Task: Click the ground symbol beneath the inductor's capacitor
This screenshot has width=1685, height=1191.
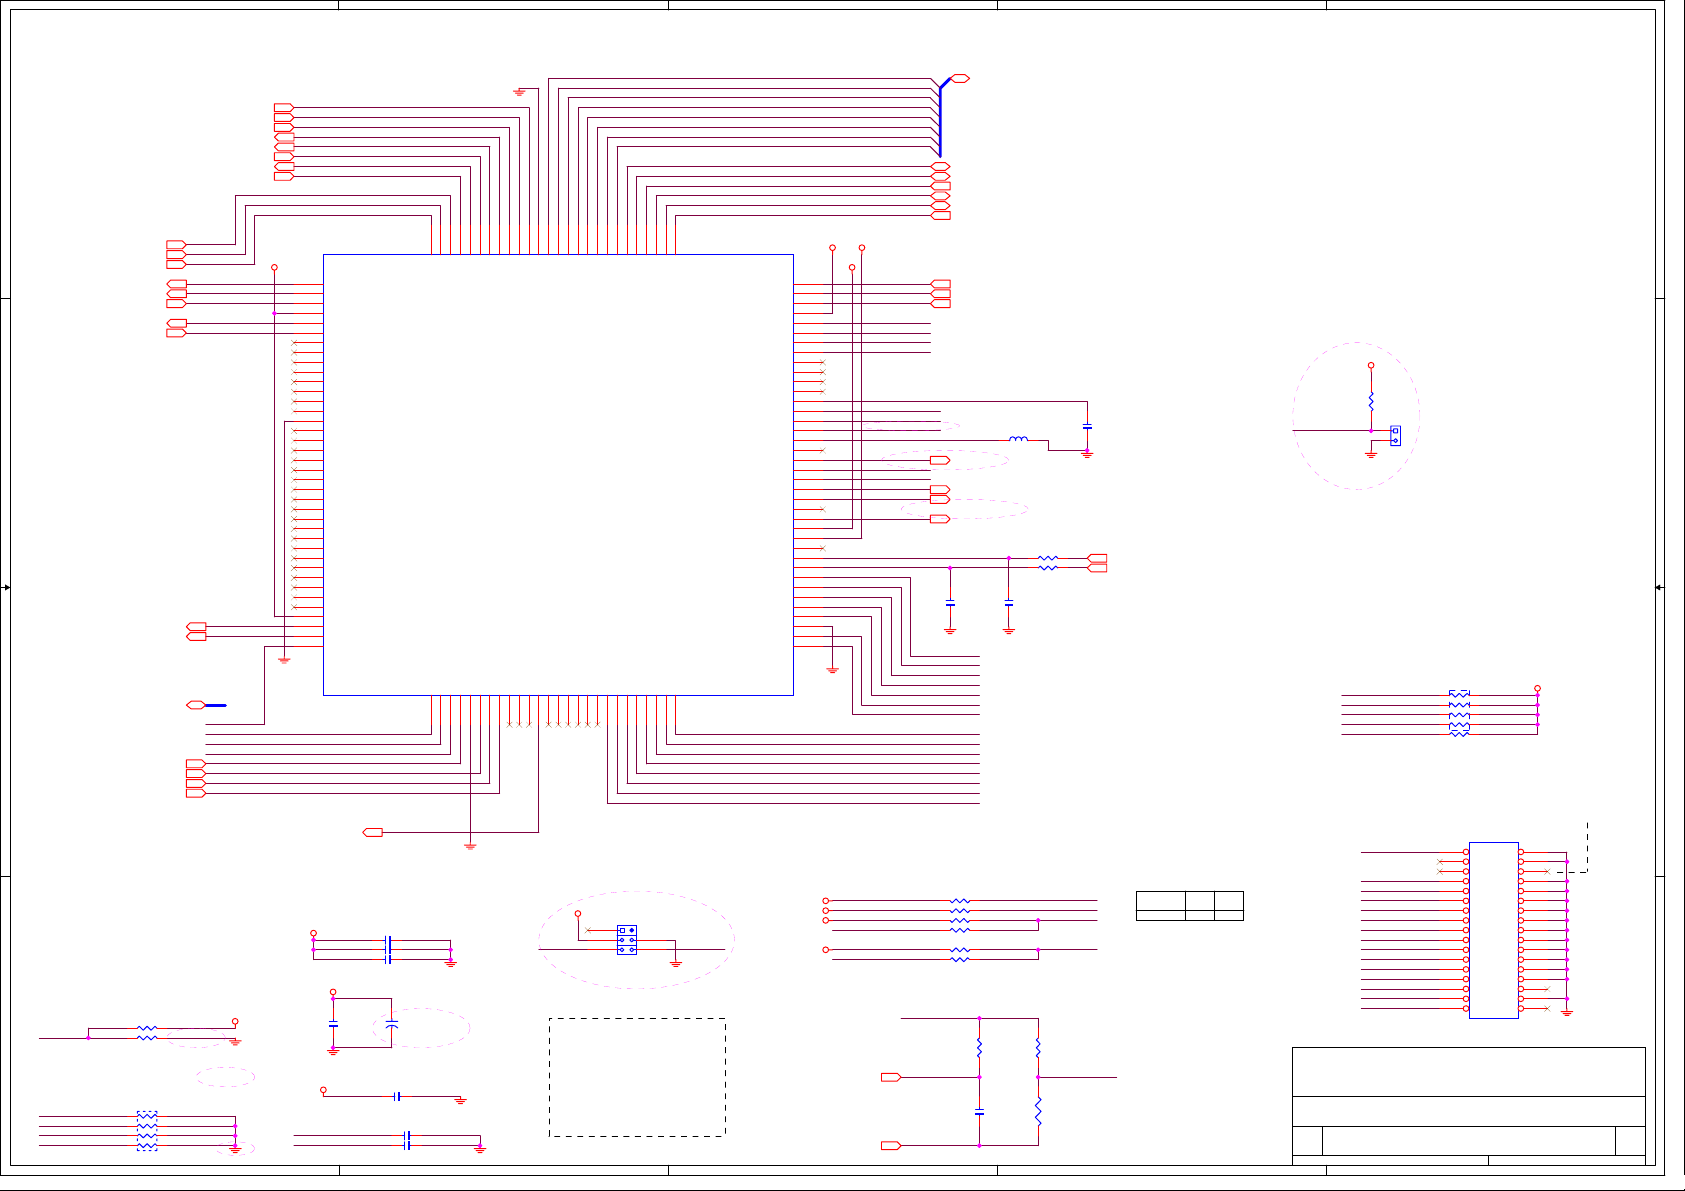Action: tap(1087, 454)
